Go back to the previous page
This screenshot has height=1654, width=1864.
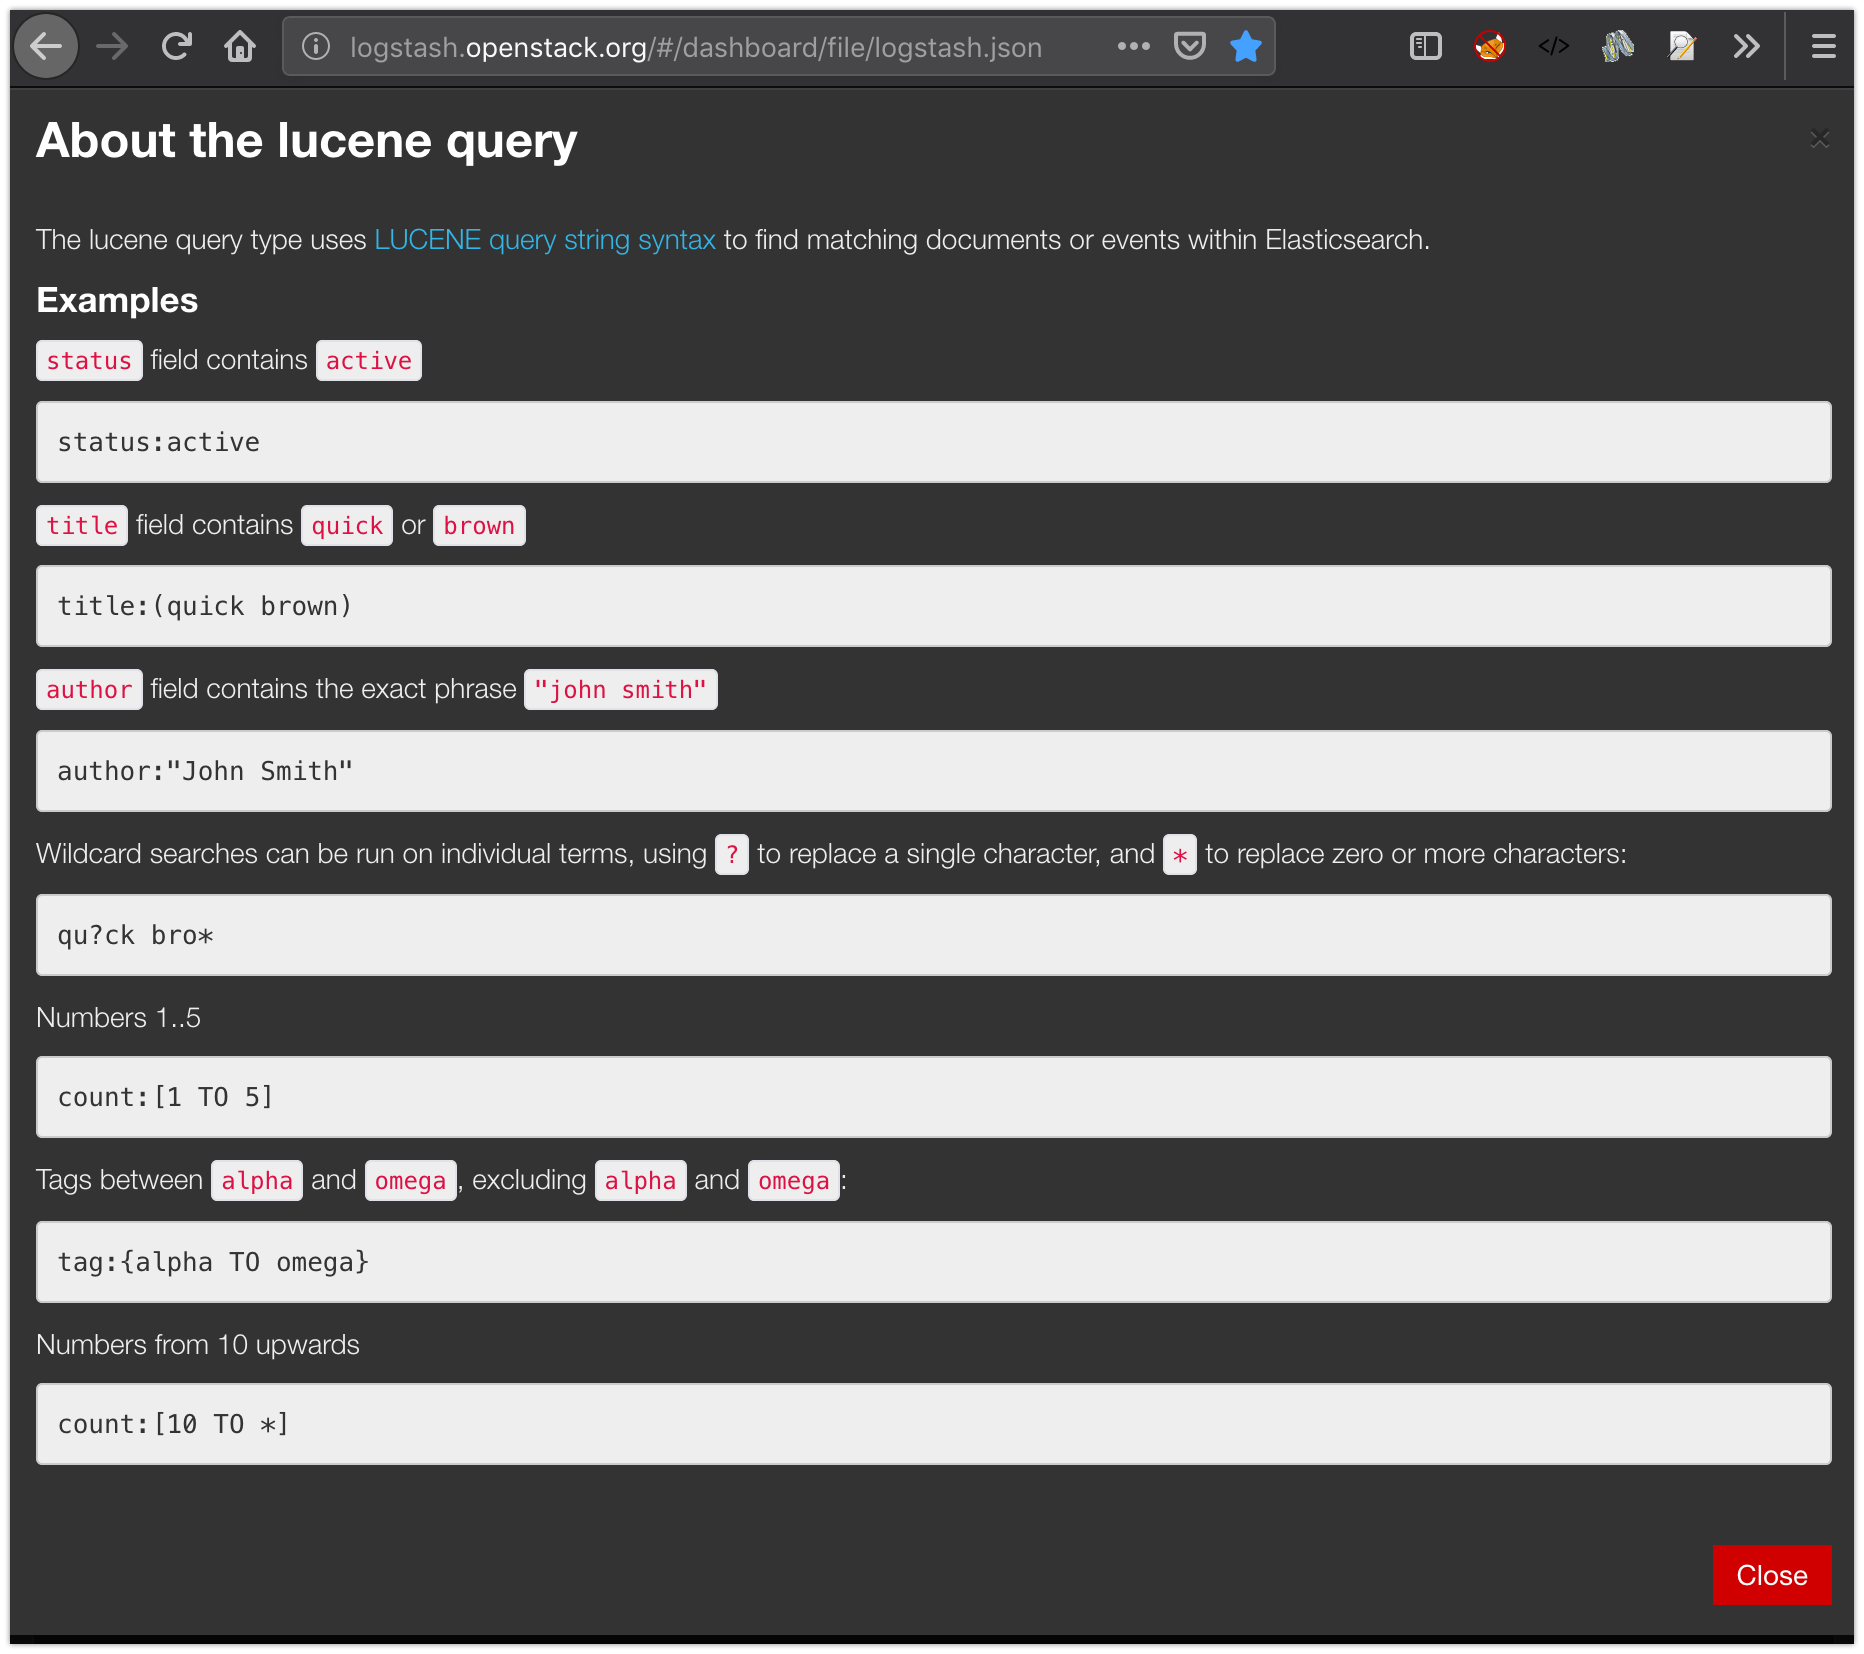tap(46, 46)
